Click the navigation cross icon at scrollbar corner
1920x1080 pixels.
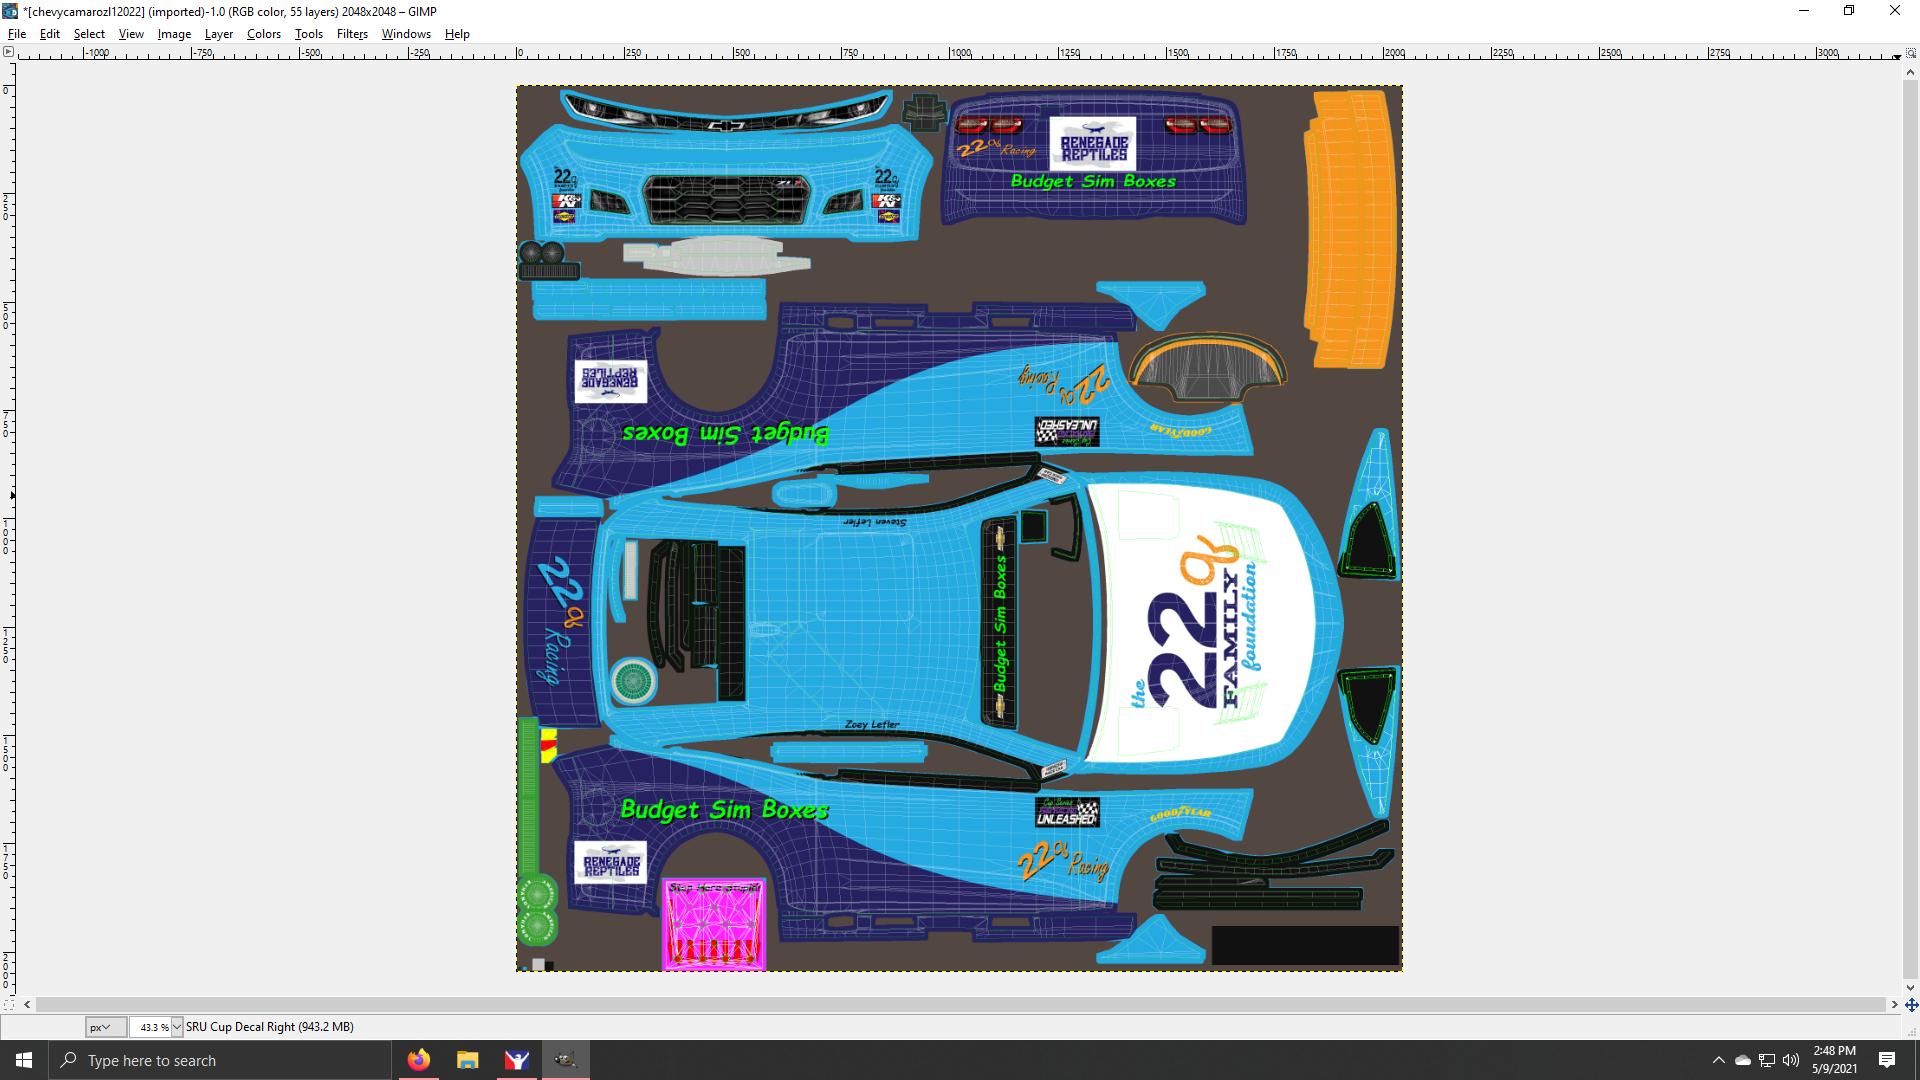pos(1911,1006)
